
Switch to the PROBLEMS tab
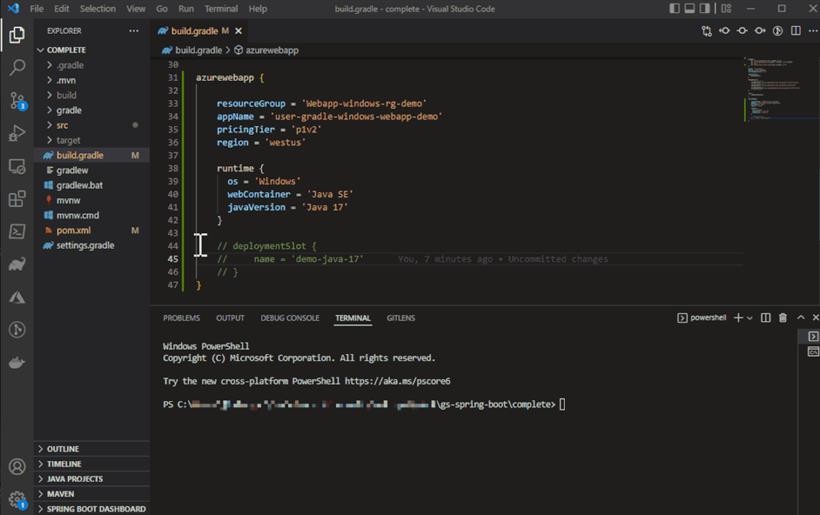coord(181,318)
